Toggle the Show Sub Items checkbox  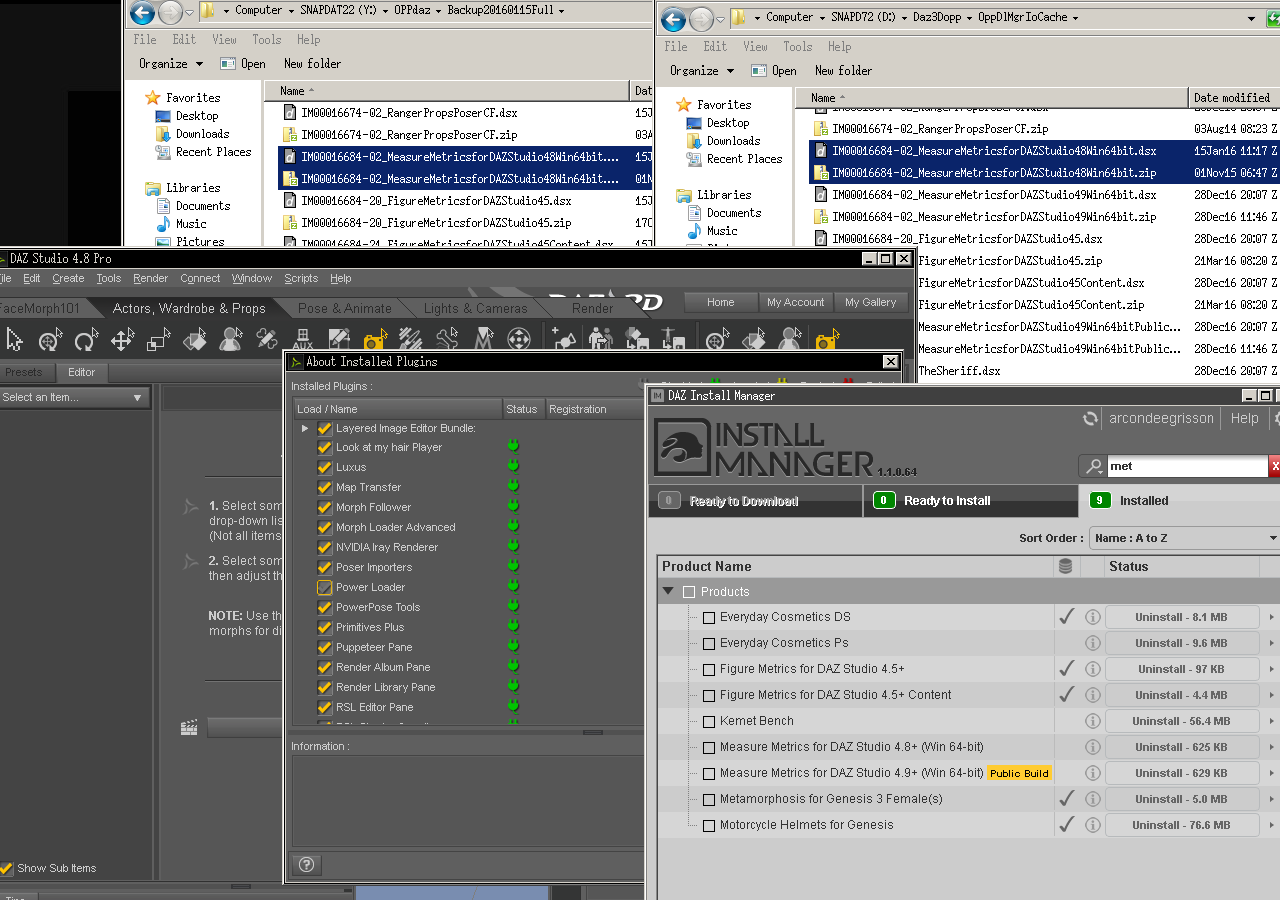pyautogui.click(x=7, y=868)
